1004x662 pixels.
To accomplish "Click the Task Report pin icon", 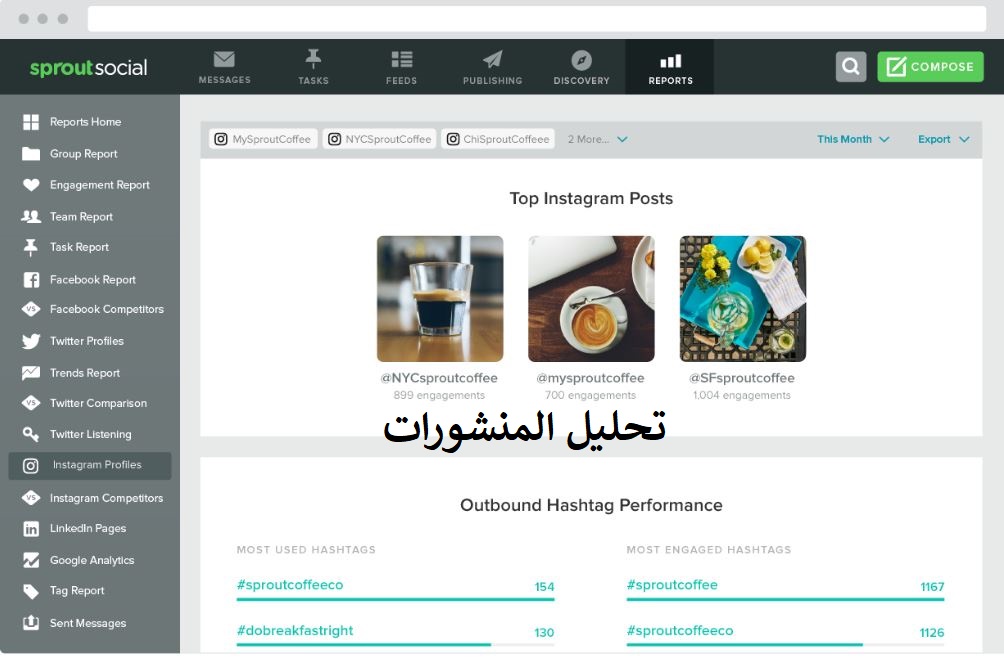I will point(31,247).
